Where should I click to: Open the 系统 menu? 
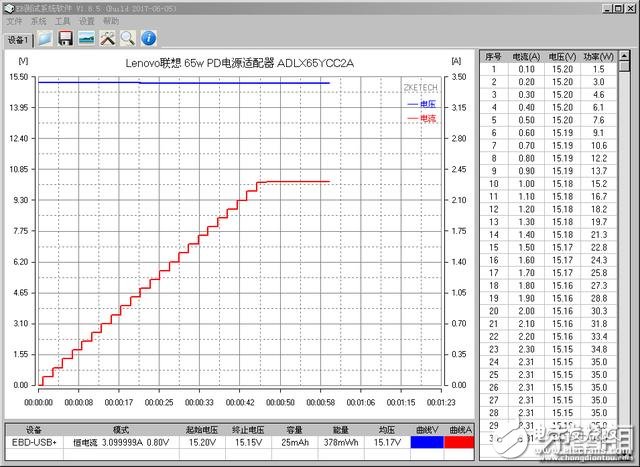[38, 20]
